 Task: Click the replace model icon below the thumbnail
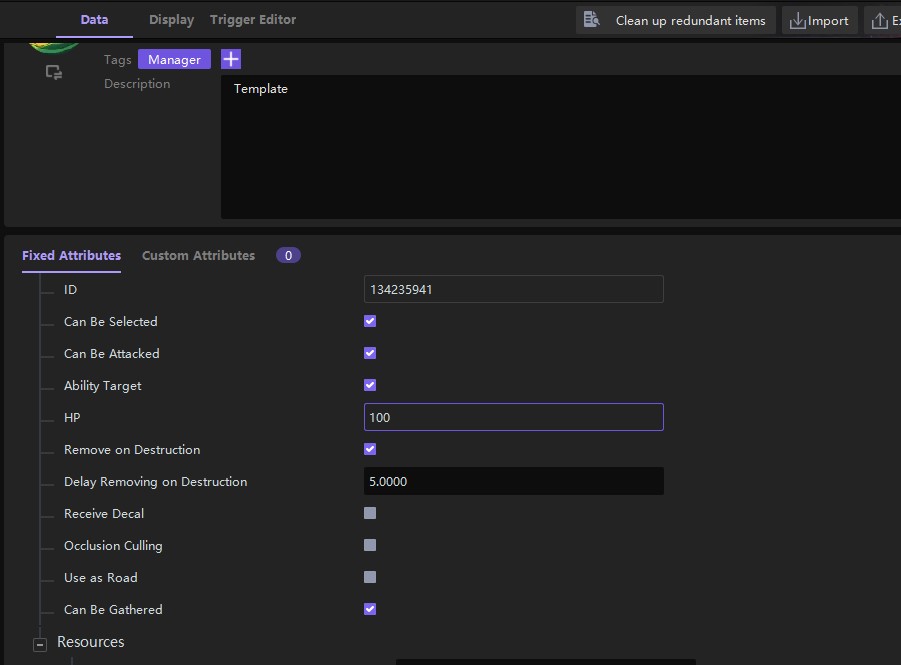tap(54, 73)
